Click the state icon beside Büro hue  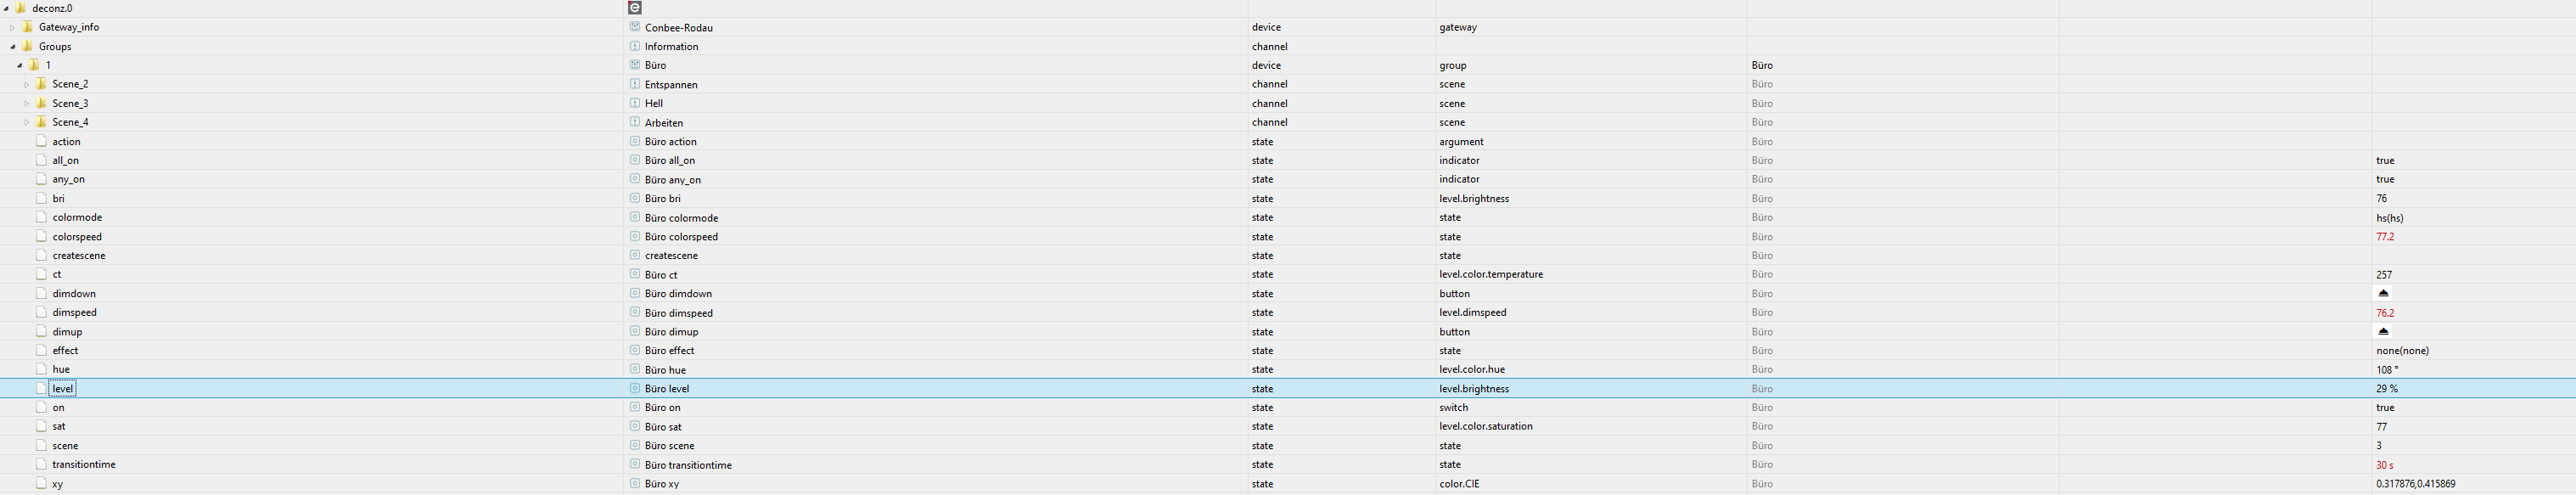click(634, 369)
